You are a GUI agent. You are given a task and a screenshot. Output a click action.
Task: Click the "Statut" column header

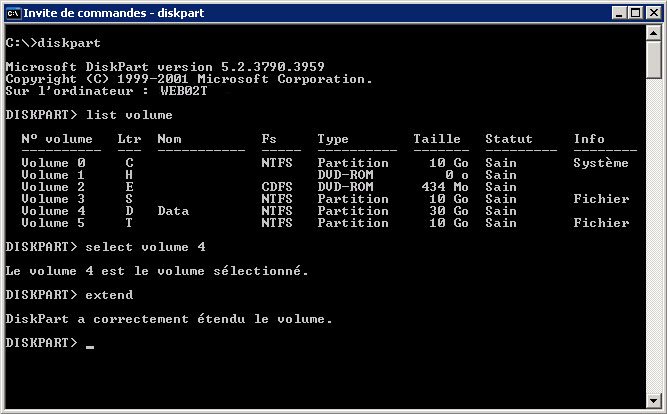point(509,139)
